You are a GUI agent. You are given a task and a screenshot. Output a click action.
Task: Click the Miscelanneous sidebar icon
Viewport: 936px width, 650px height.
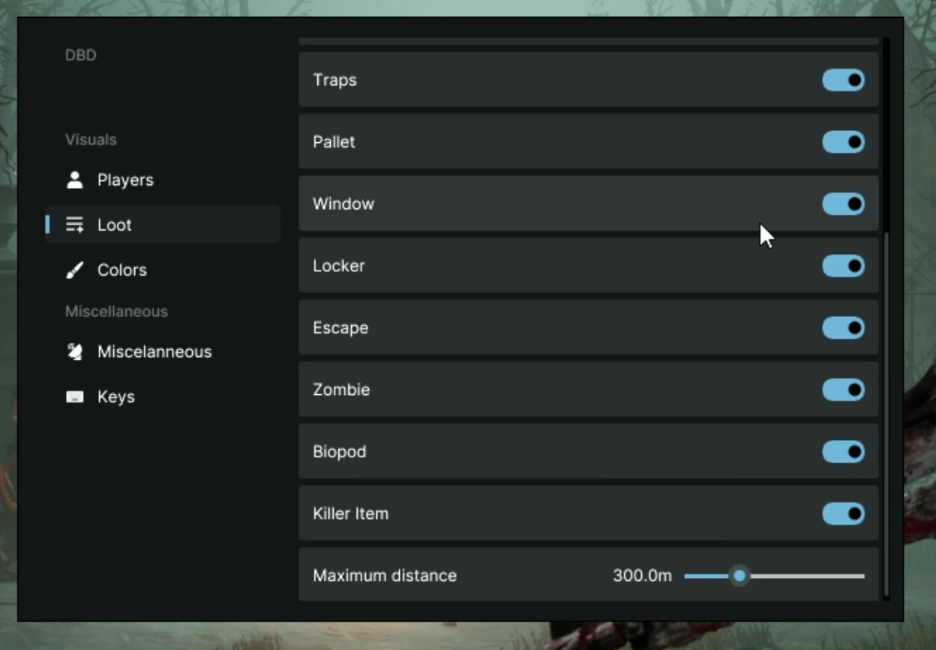75,352
